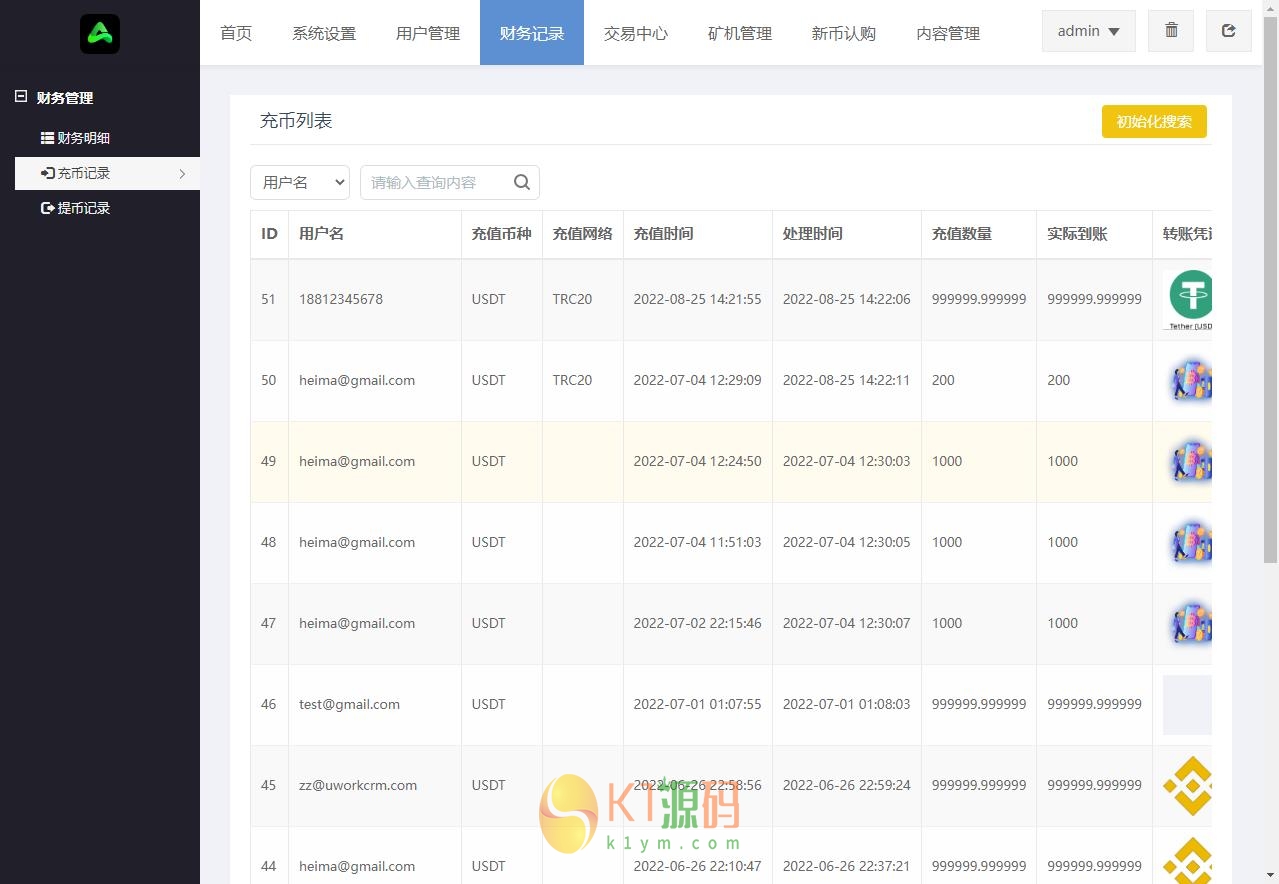The image size is (1279, 884).
Task: Expand the admin account dropdown
Action: pyautogui.click(x=1088, y=31)
